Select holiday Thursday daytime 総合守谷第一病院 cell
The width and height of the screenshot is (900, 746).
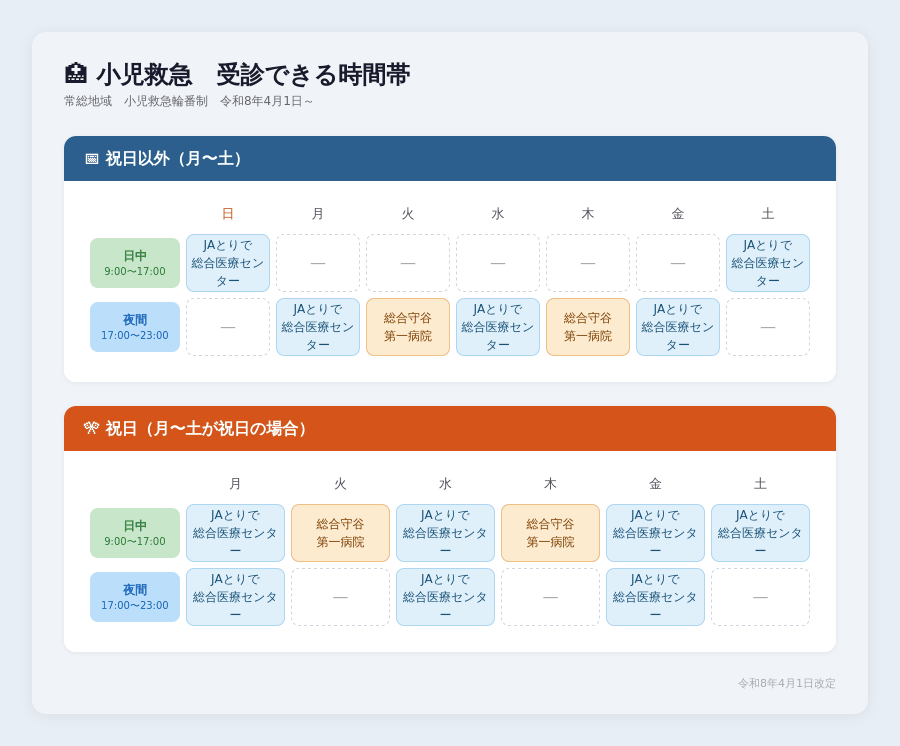(x=550, y=533)
